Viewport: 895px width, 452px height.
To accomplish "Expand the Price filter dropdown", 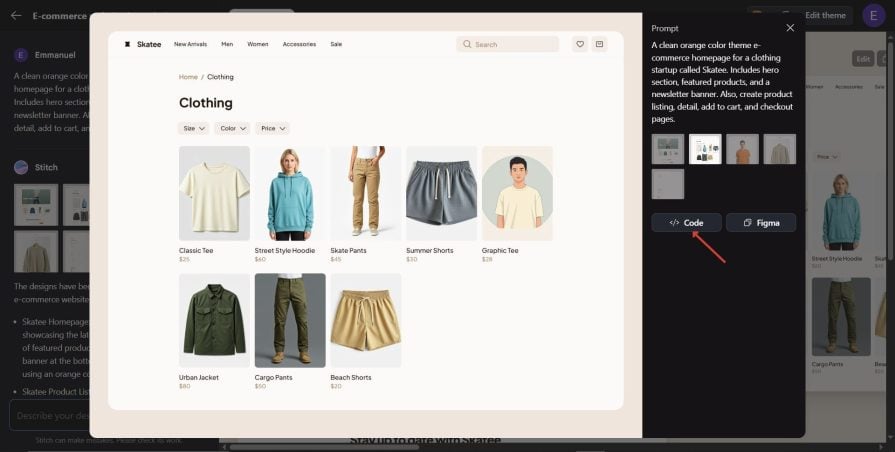I will [x=273, y=128].
